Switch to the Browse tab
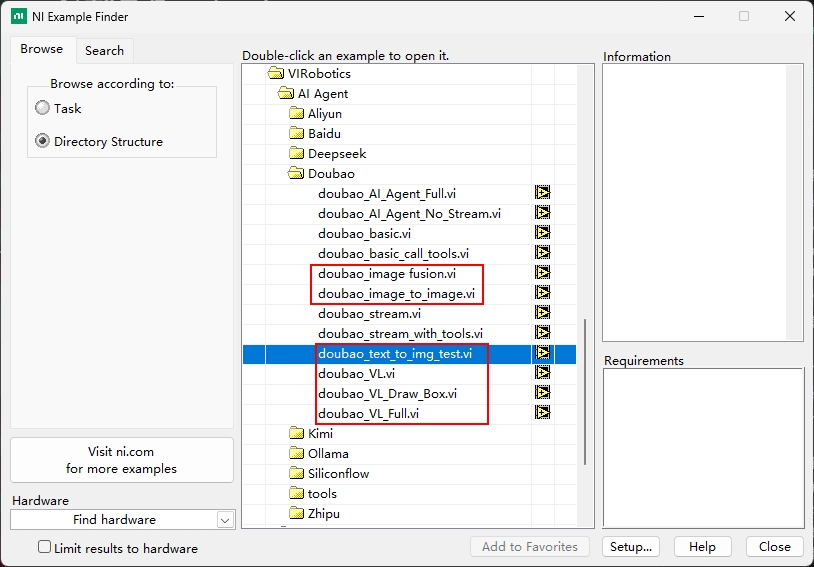Screen dimensions: 814x567 click(x=42, y=49)
